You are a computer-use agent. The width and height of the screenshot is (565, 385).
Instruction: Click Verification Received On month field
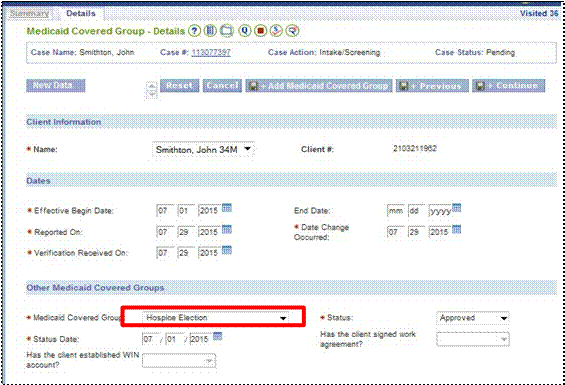coord(165,253)
